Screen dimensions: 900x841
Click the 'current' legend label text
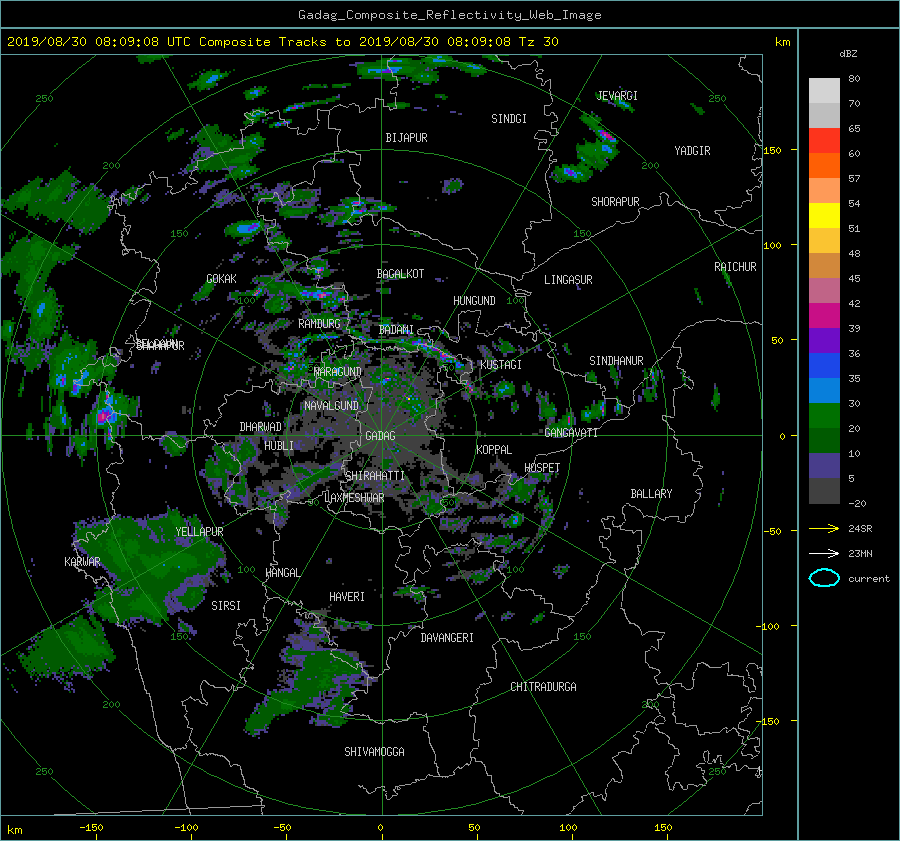point(869,579)
